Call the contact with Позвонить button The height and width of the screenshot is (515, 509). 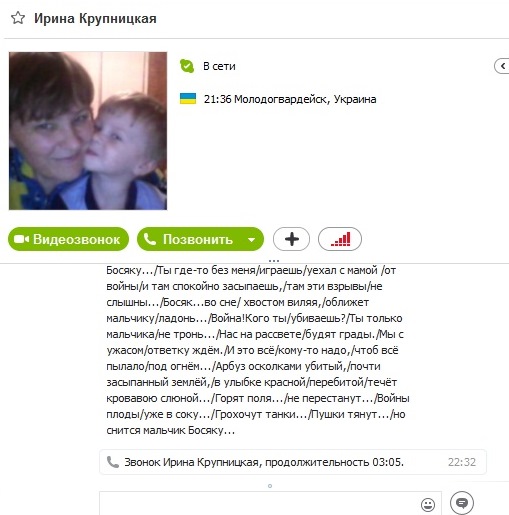tap(190, 239)
